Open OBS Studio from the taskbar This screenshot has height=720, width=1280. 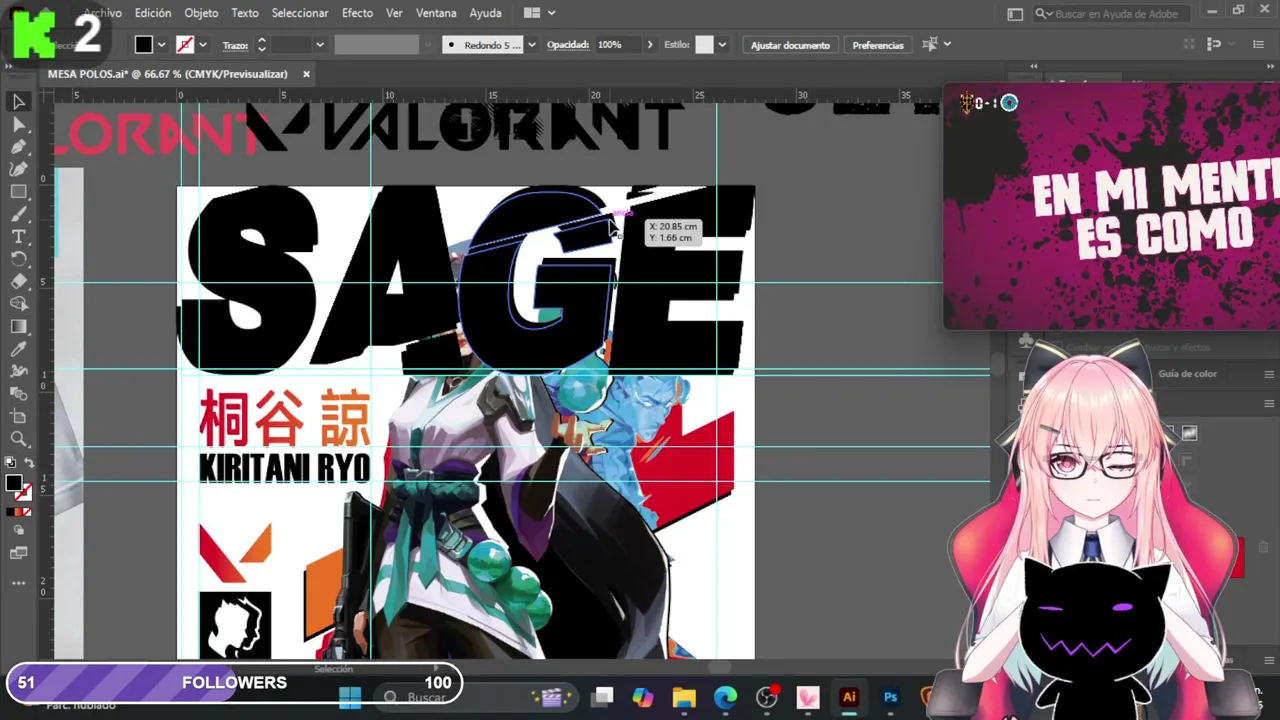click(767, 698)
